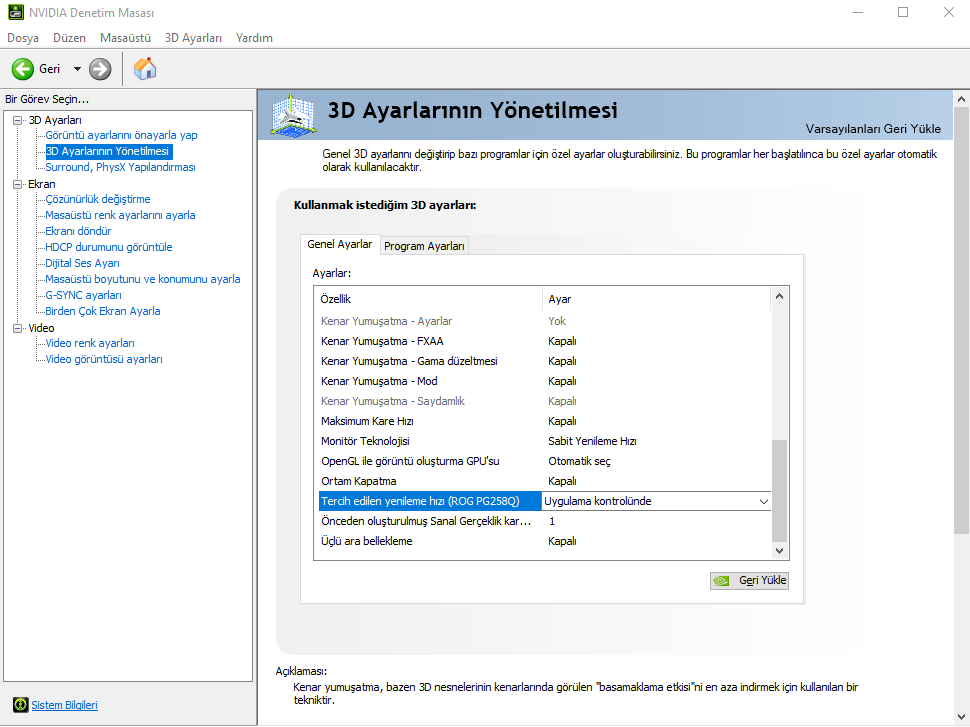Select Önceden oluşturulmuş Sanal Gerçeklik row

(545, 521)
